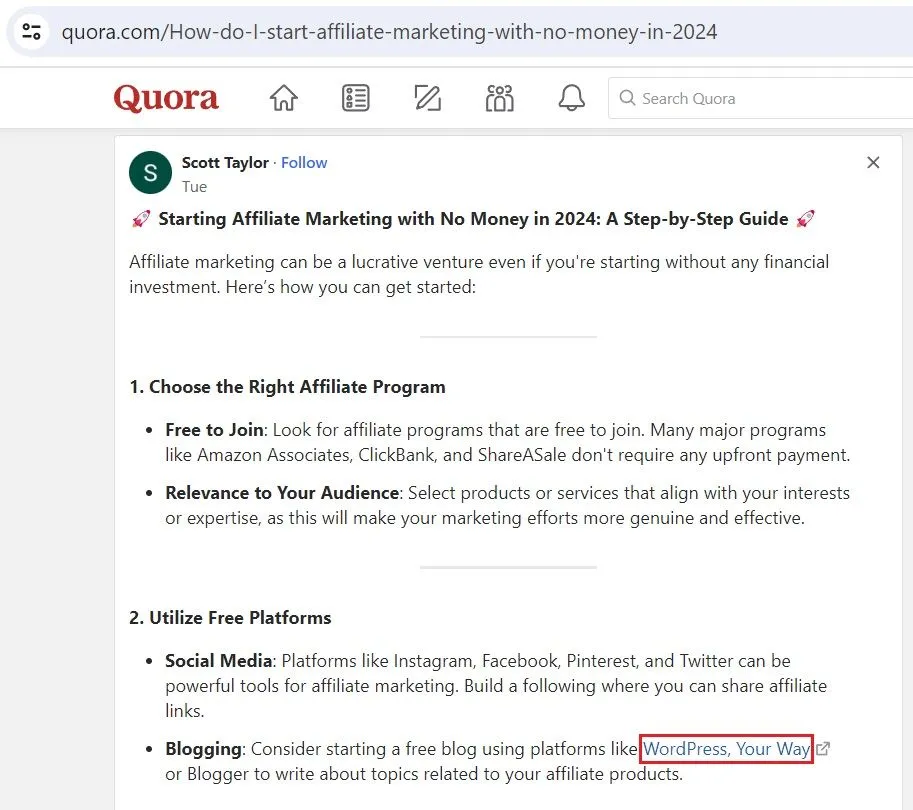Click the browser URL address text

389,31
